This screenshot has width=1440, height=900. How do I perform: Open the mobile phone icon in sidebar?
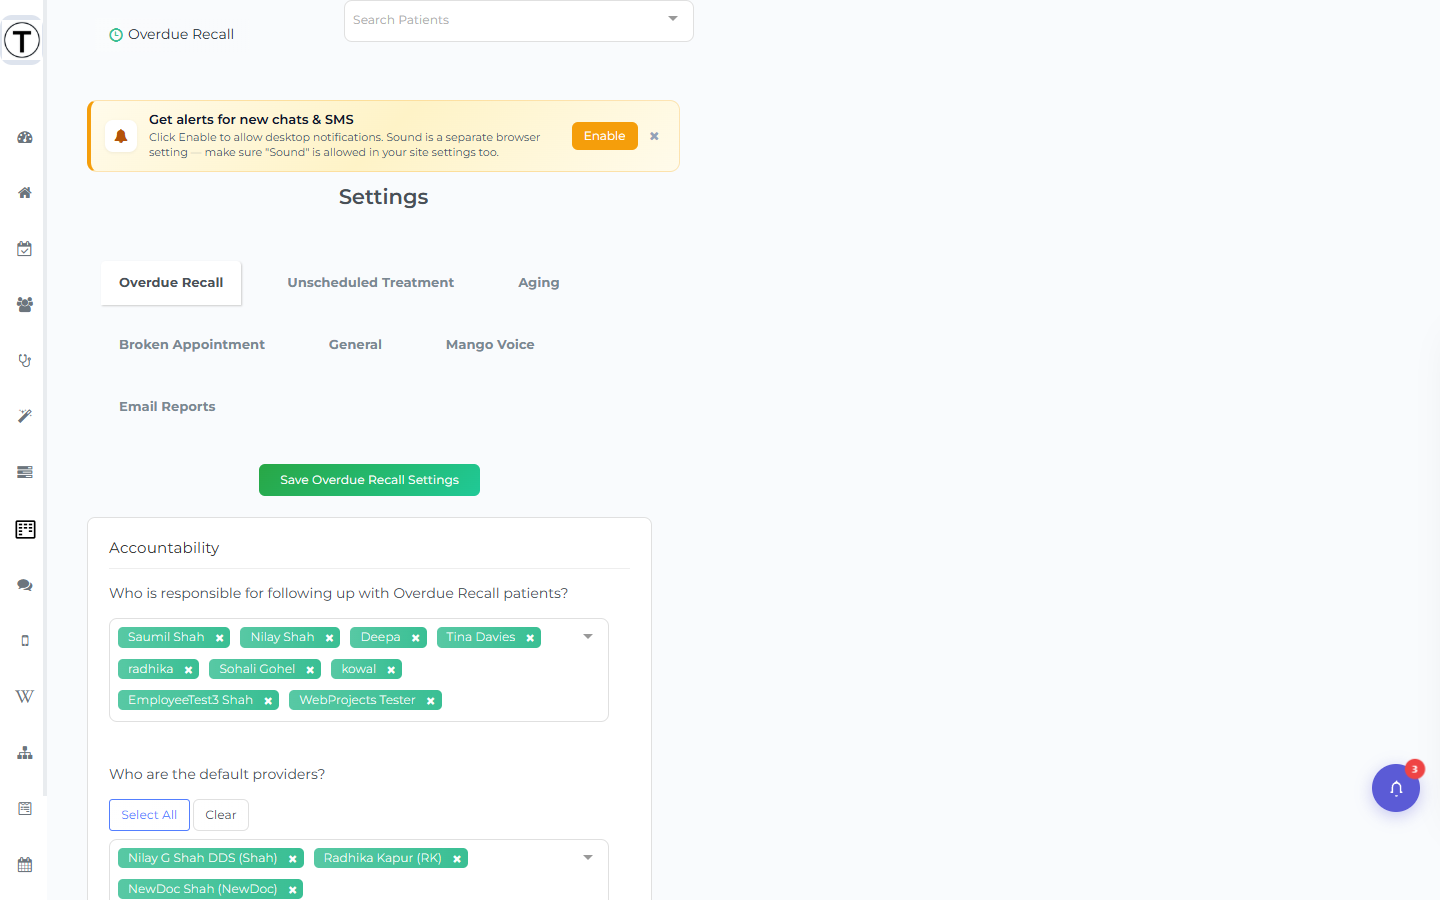tap(25, 641)
